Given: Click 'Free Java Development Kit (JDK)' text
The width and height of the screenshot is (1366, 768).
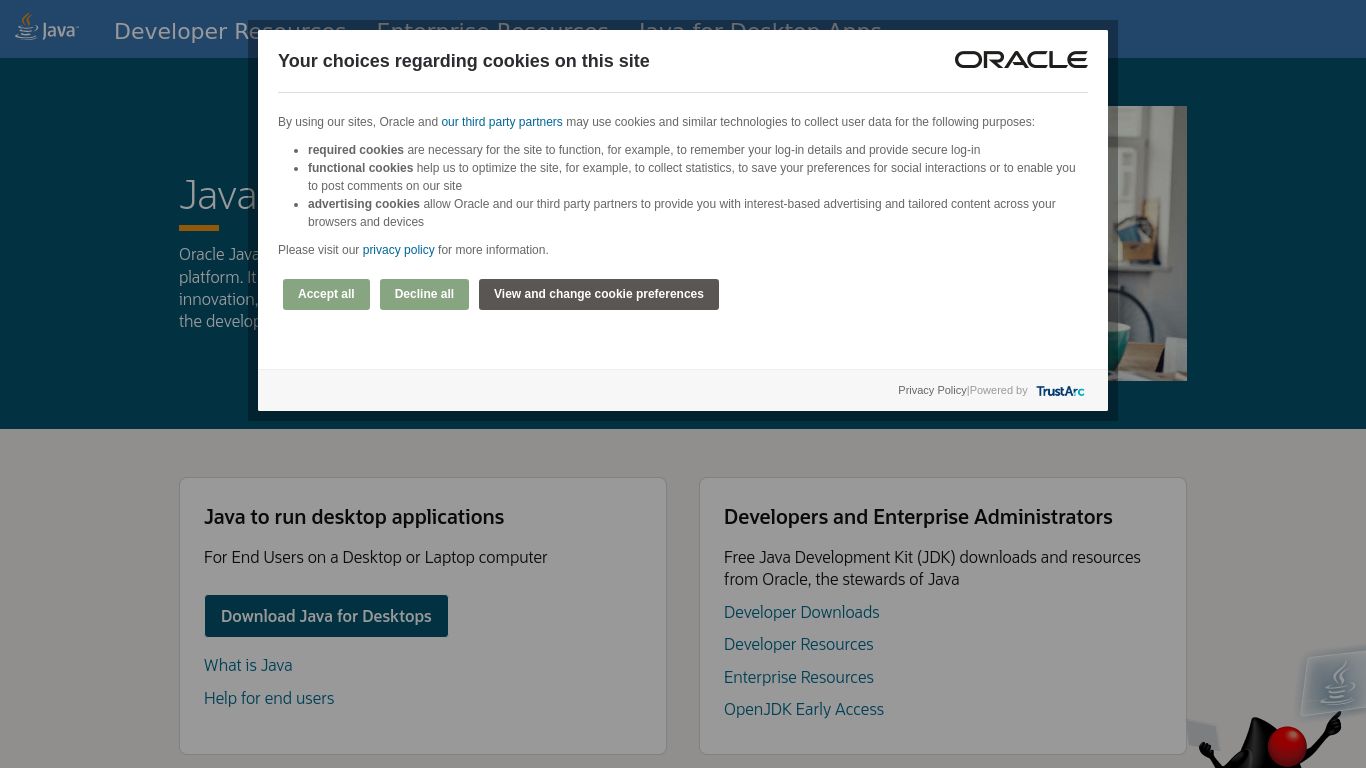Looking at the screenshot, I should pyautogui.click(x=932, y=568).
